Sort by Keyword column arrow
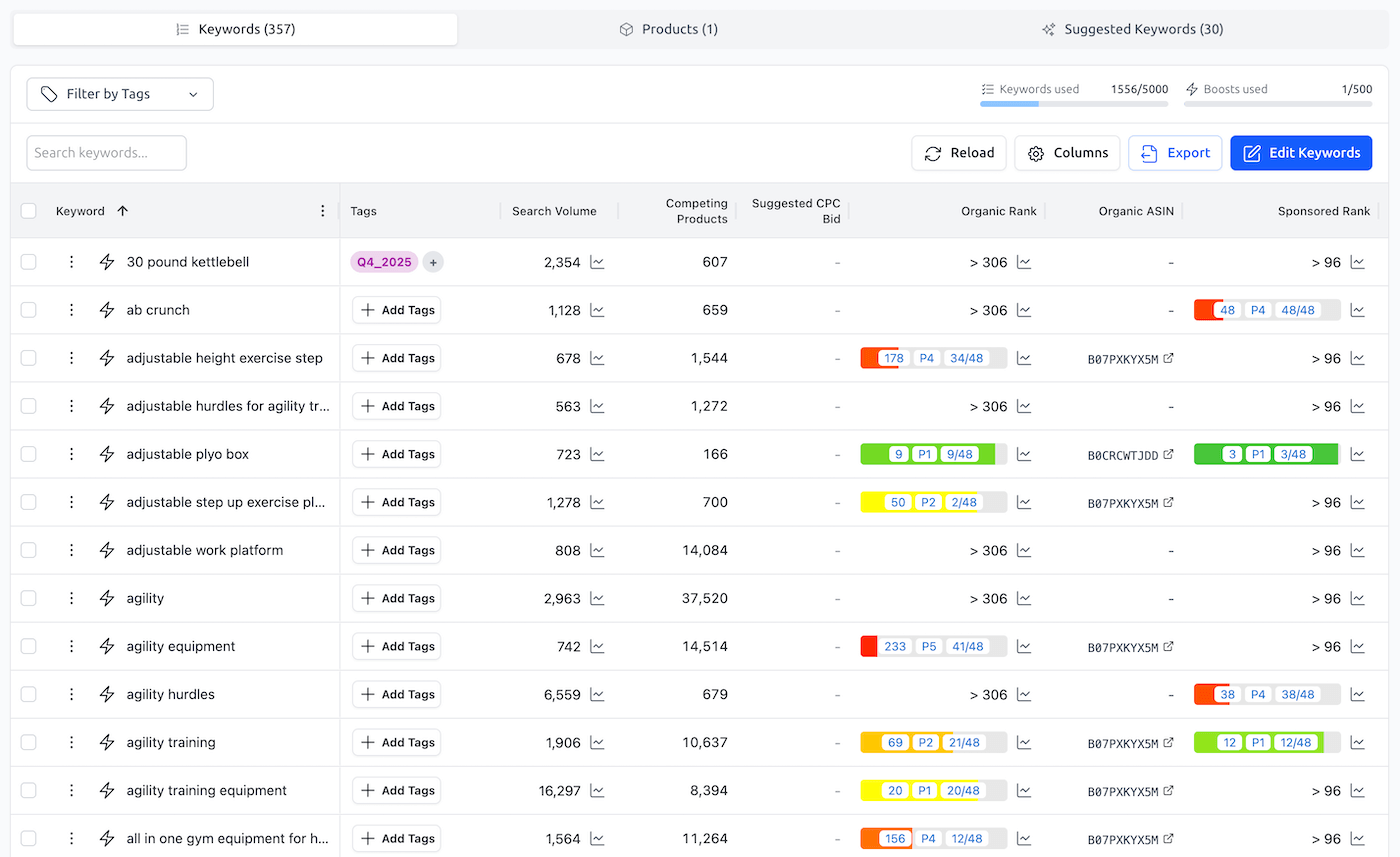 pos(123,211)
